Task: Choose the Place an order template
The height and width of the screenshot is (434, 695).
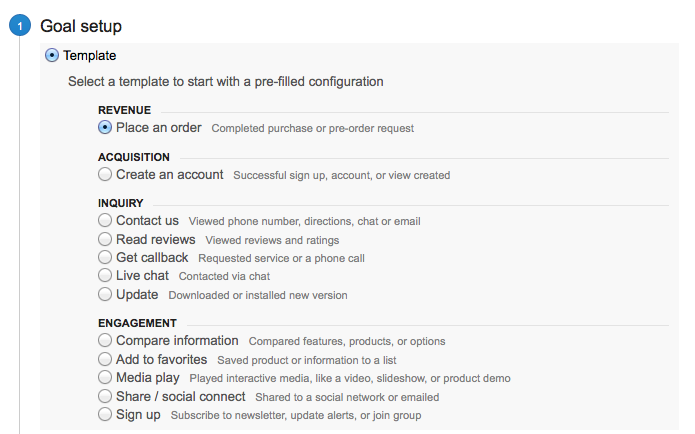Action: (105, 128)
